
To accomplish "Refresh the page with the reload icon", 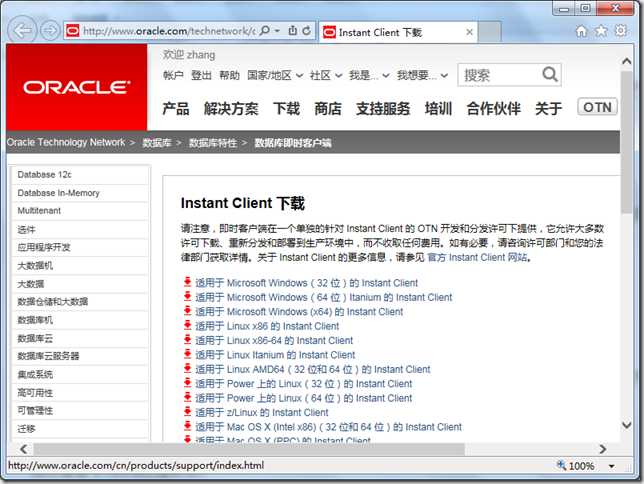I will coord(306,30).
